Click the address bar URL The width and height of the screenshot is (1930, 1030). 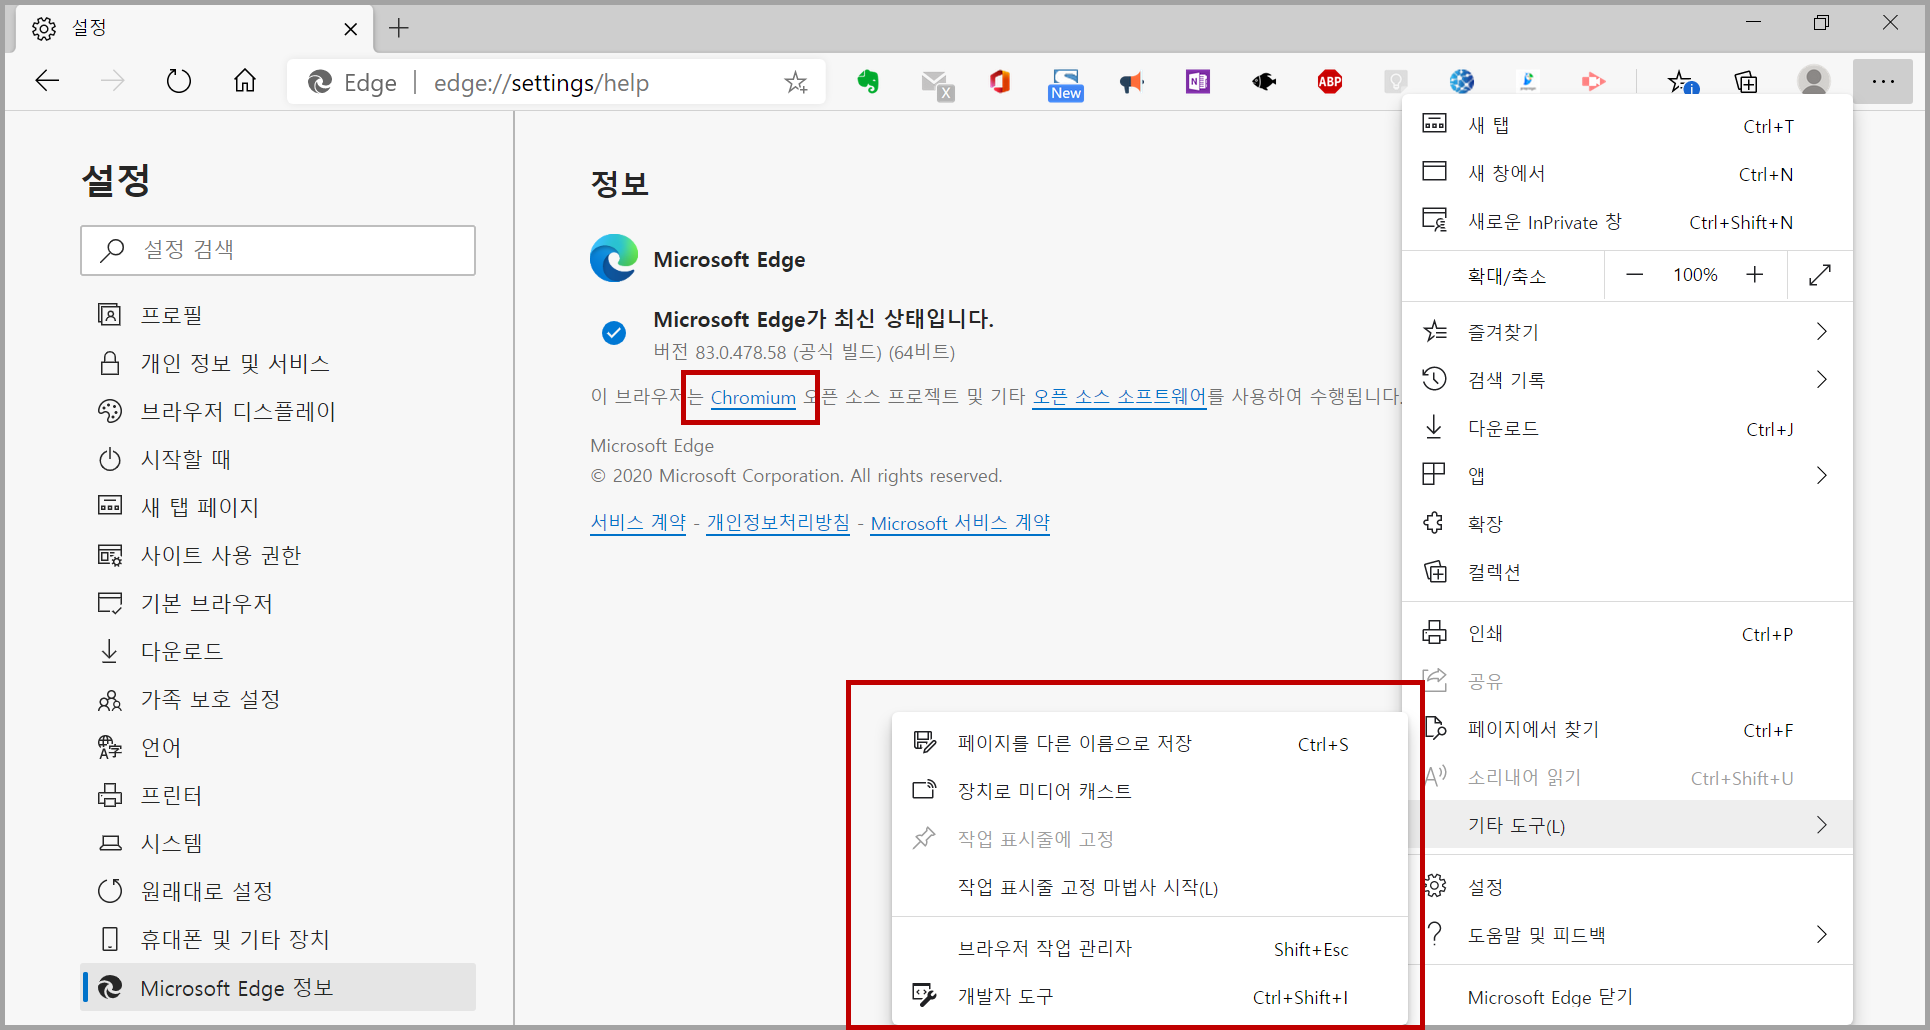point(541,83)
